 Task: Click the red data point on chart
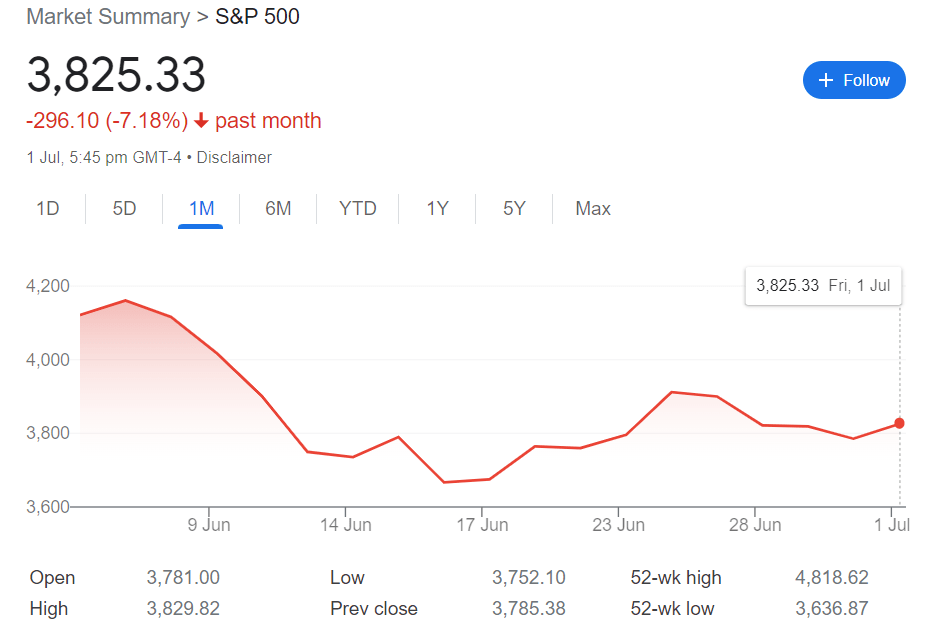pyautogui.click(x=899, y=423)
